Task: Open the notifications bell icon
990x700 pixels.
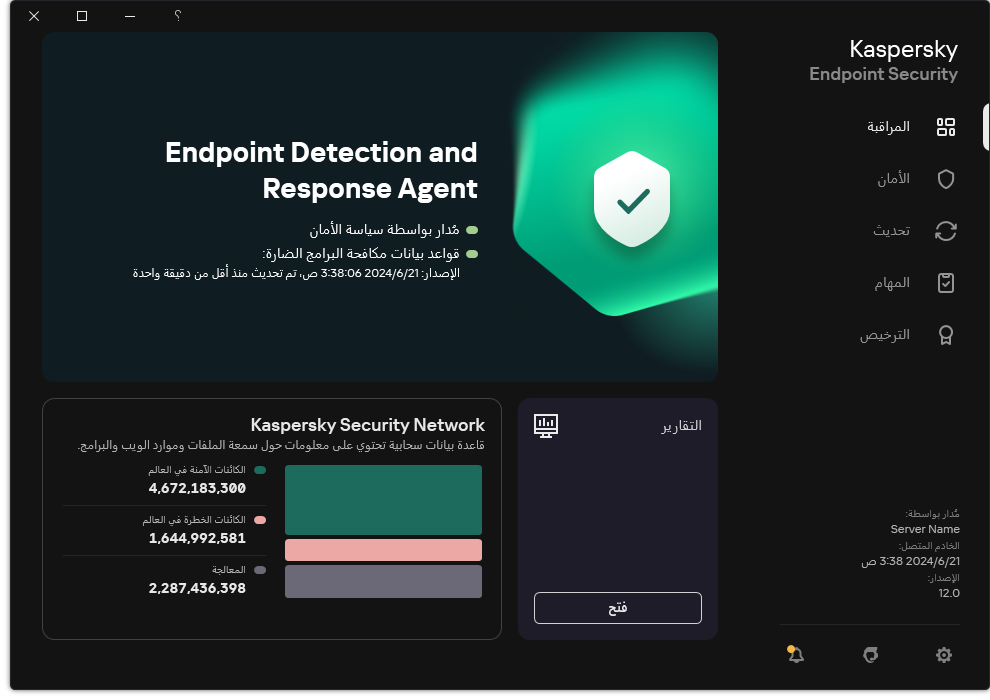Action: tap(796, 655)
